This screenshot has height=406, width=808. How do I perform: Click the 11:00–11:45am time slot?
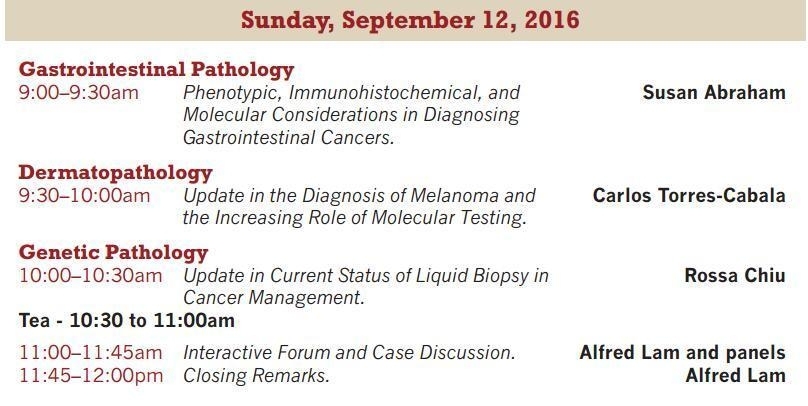coord(90,353)
